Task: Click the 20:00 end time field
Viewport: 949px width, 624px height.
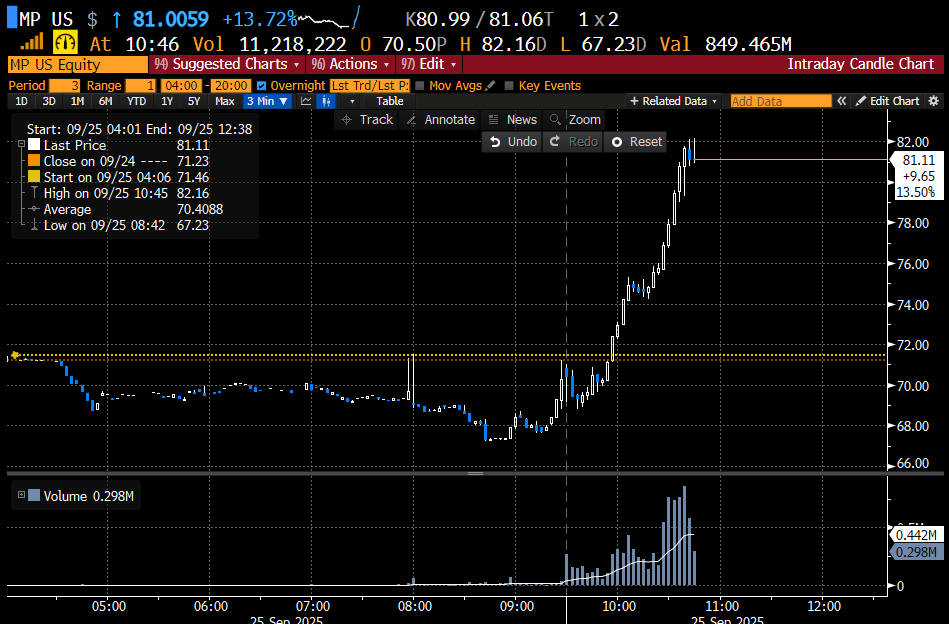Action: click(231, 85)
